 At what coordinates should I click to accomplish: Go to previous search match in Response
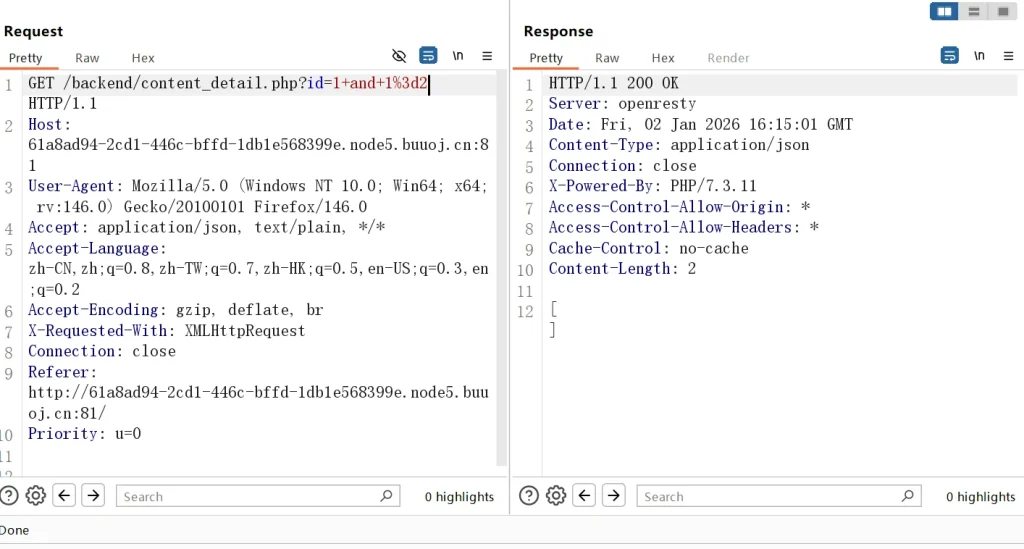tap(585, 495)
